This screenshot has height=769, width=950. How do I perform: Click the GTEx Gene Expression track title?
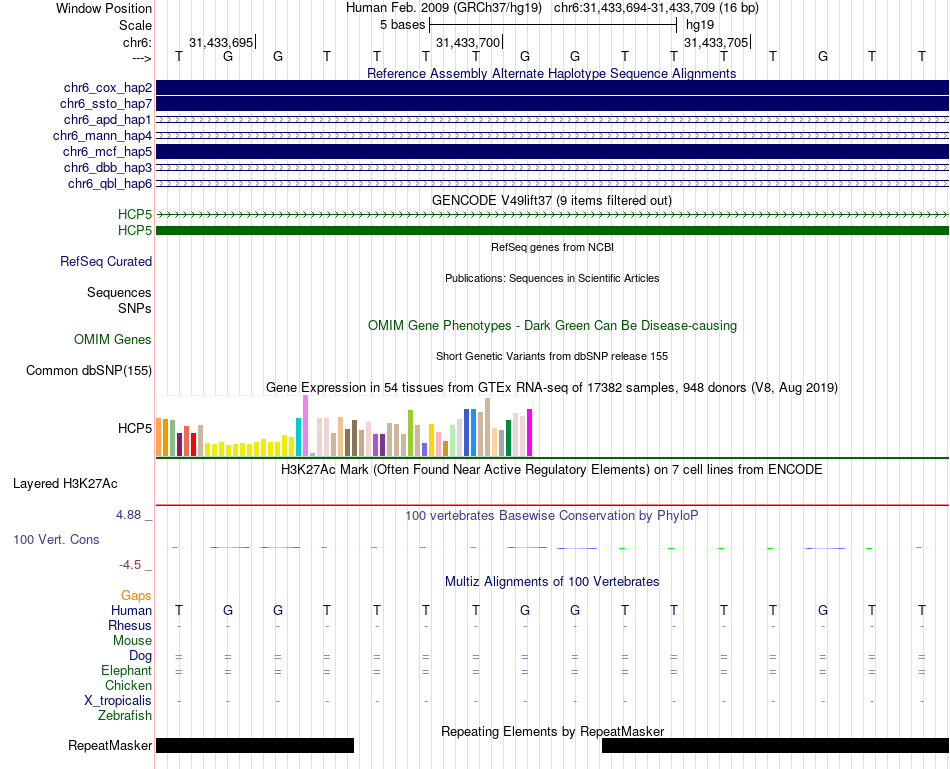pyautogui.click(x=552, y=388)
